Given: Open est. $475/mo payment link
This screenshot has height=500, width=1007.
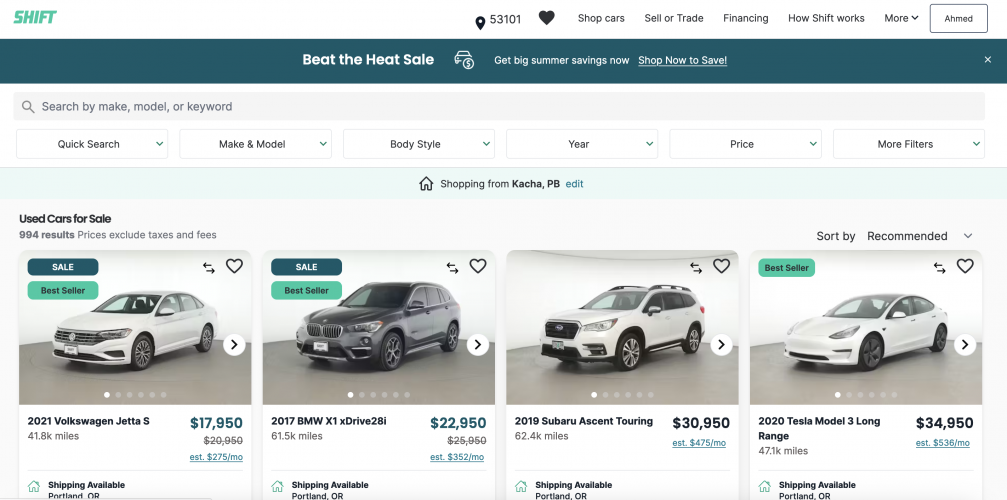Looking at the screenshot, I should (x=699, y=443).
